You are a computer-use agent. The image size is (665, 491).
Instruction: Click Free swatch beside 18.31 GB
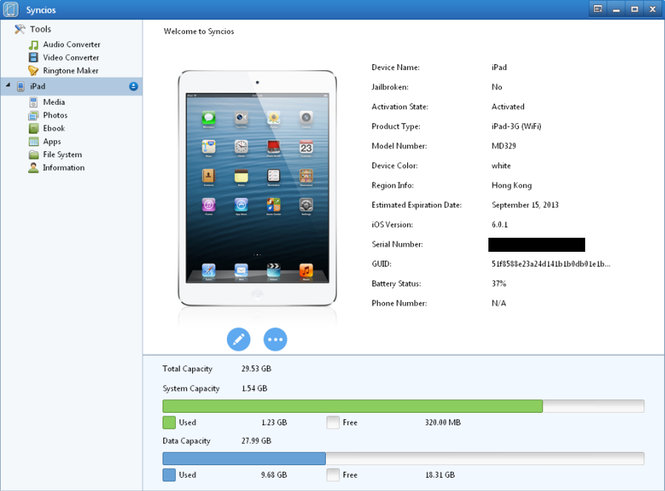point(333,475)
